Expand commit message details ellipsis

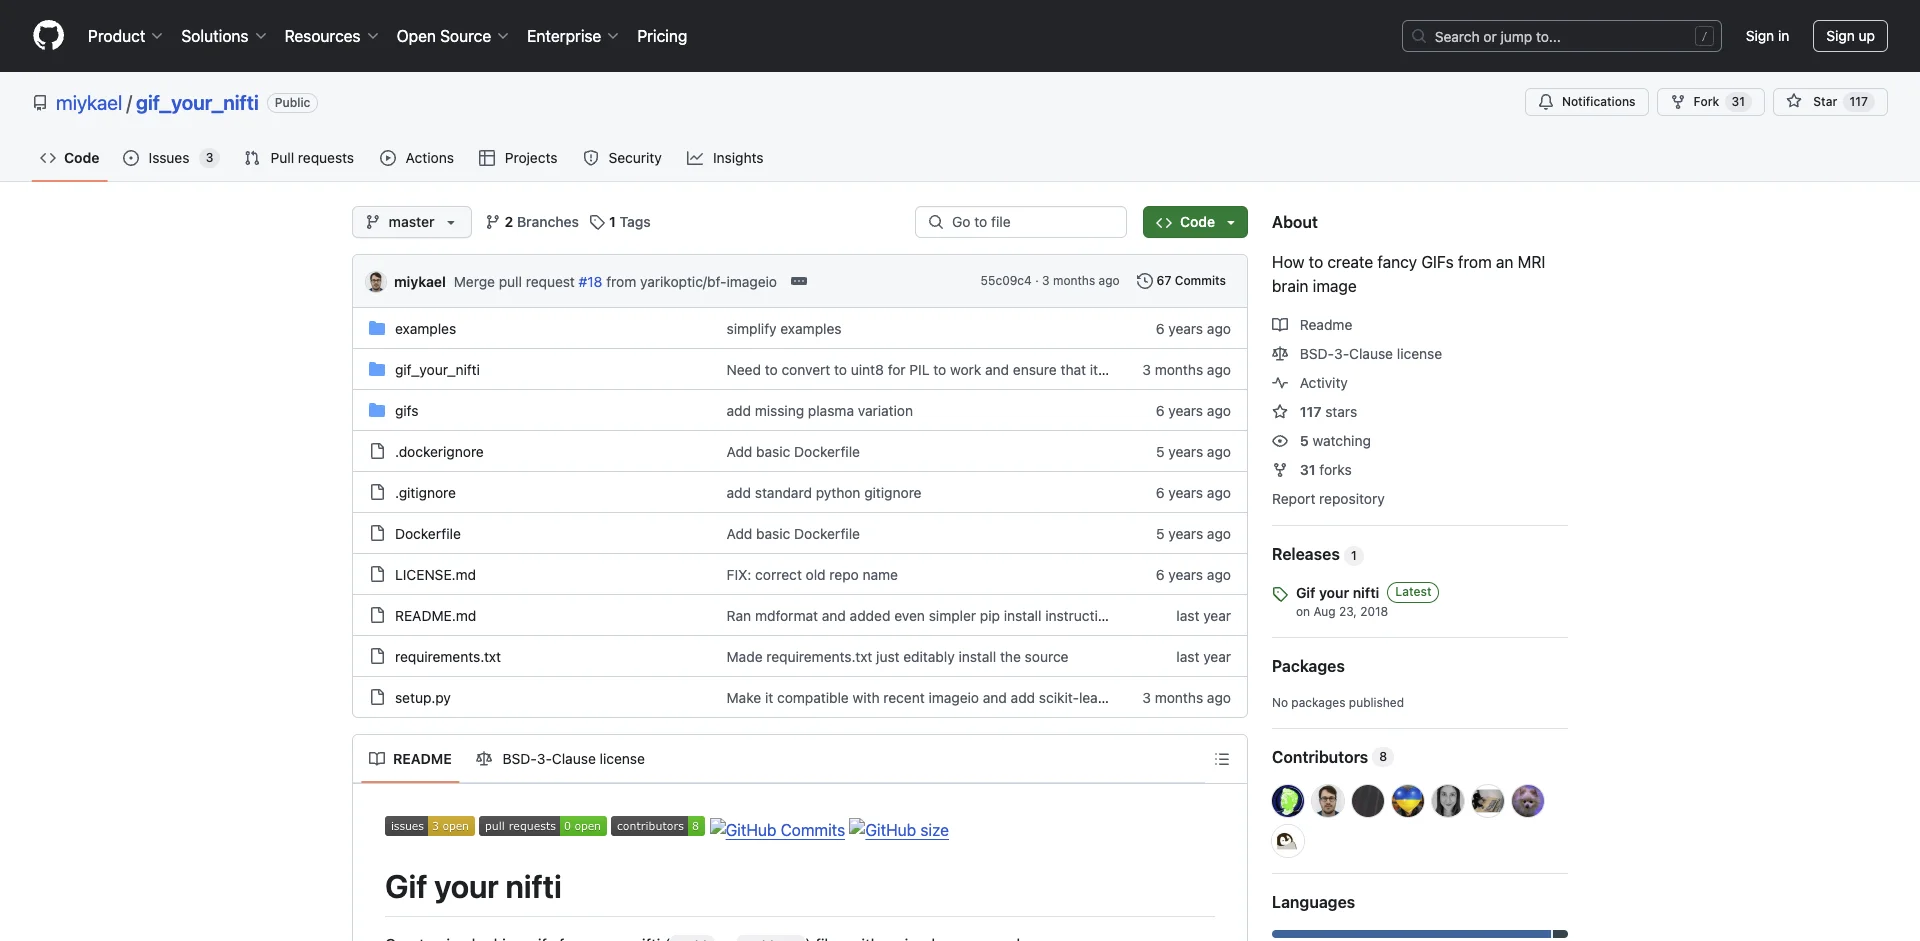click(x=799, y=282)
